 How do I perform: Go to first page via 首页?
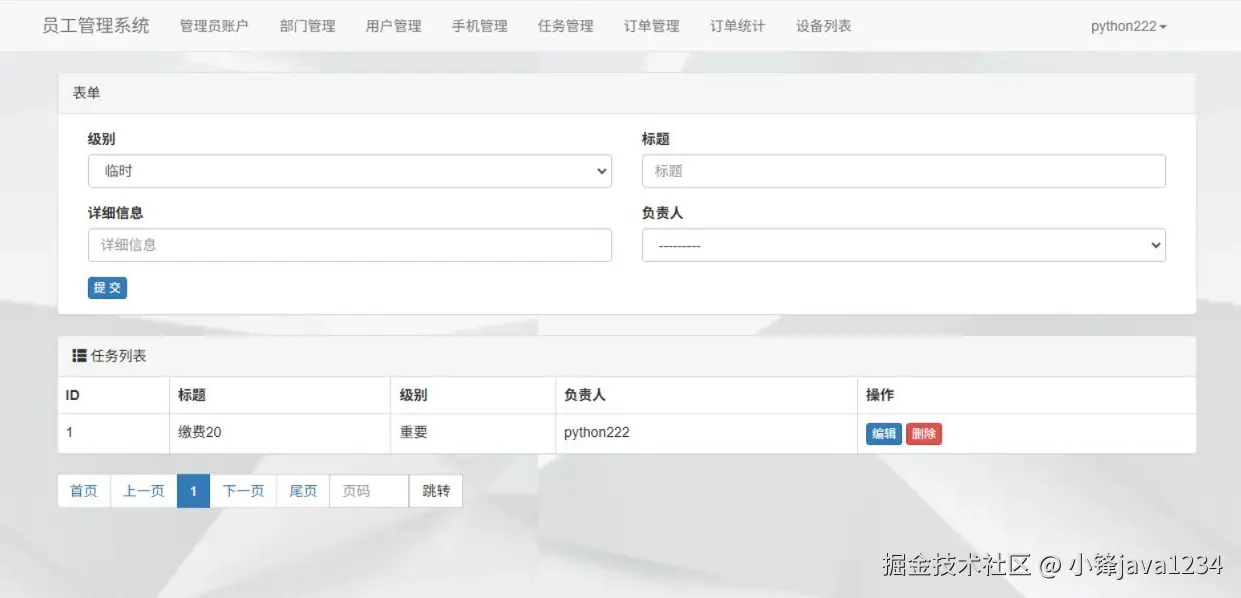point(84,491)
